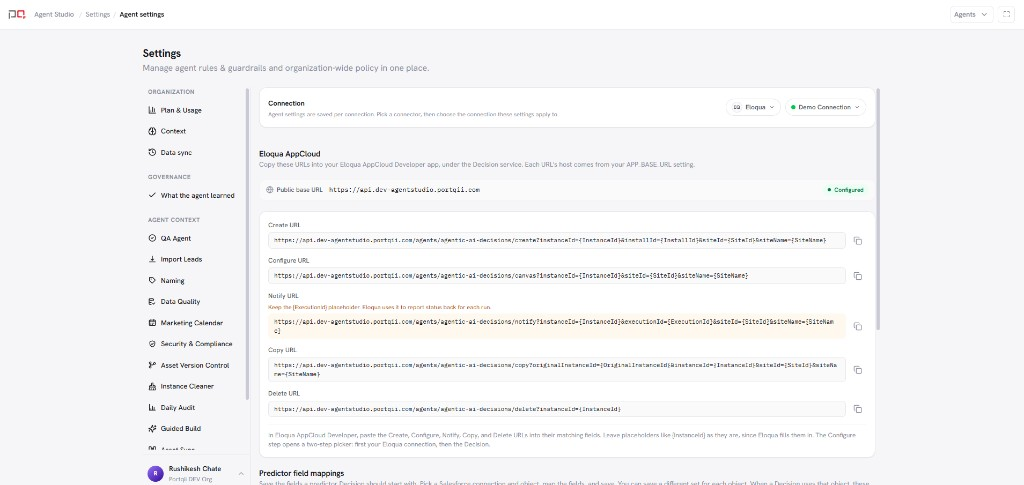
Task: Open the Demo Connection dropdown
Action: pos(825,107)
